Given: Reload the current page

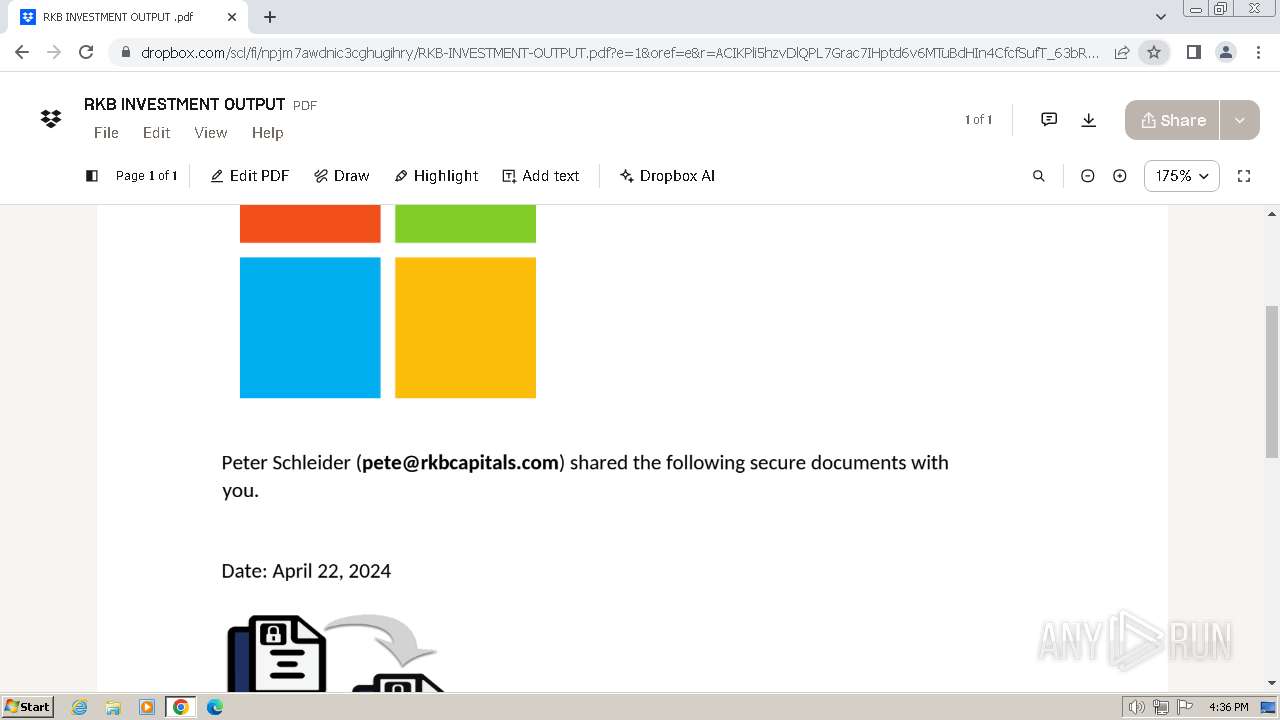Looking at the screenshot, I should click(86, 52).
